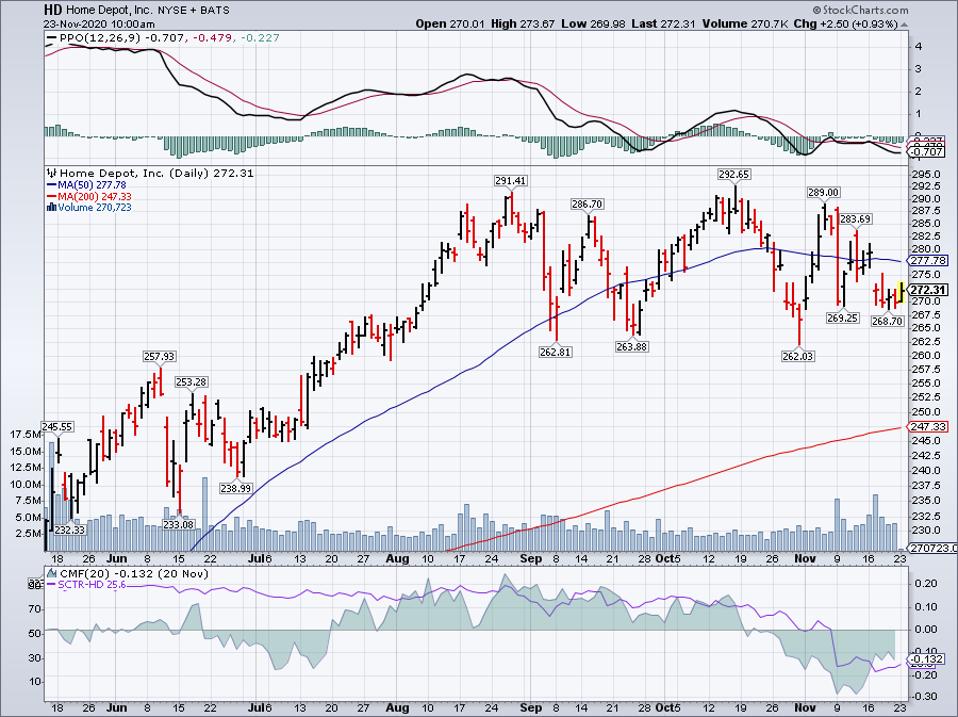Viewport: 958px width, 717px height.
Task: Select the Volume 270,723 legend entry
Action: tap(89, 208)
